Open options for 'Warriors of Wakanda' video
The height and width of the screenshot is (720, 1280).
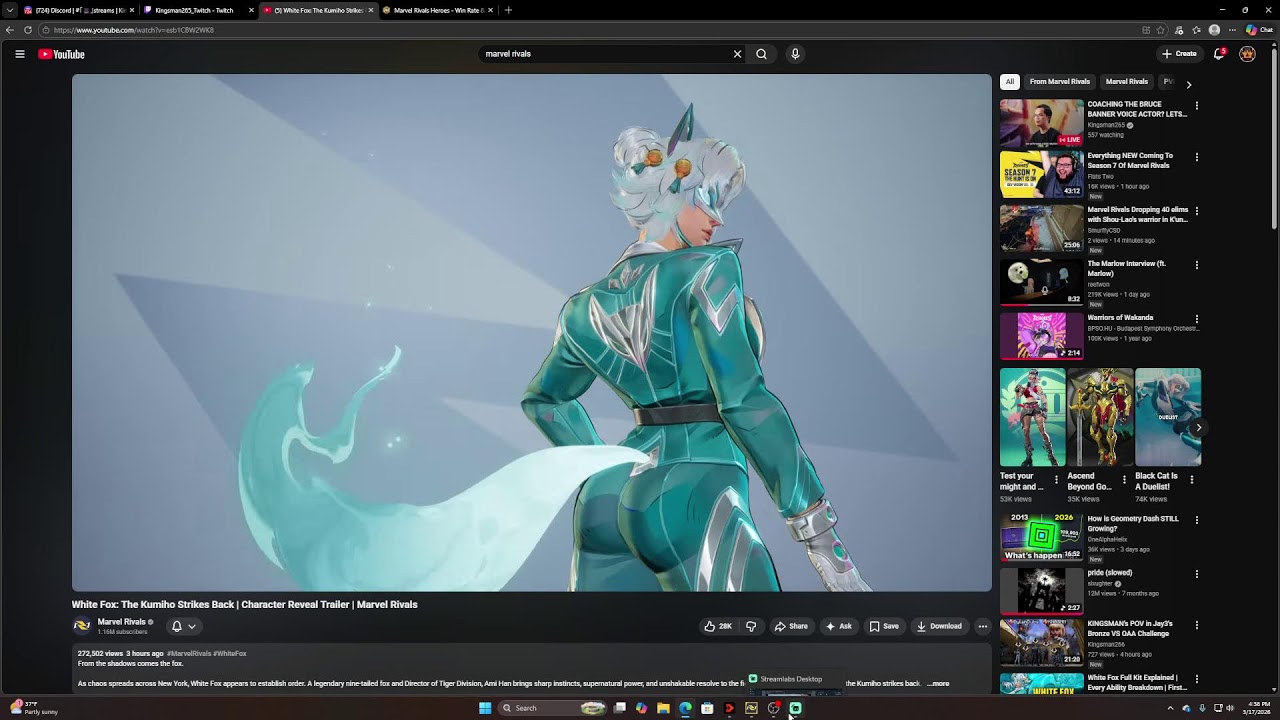coord(1197,319)
